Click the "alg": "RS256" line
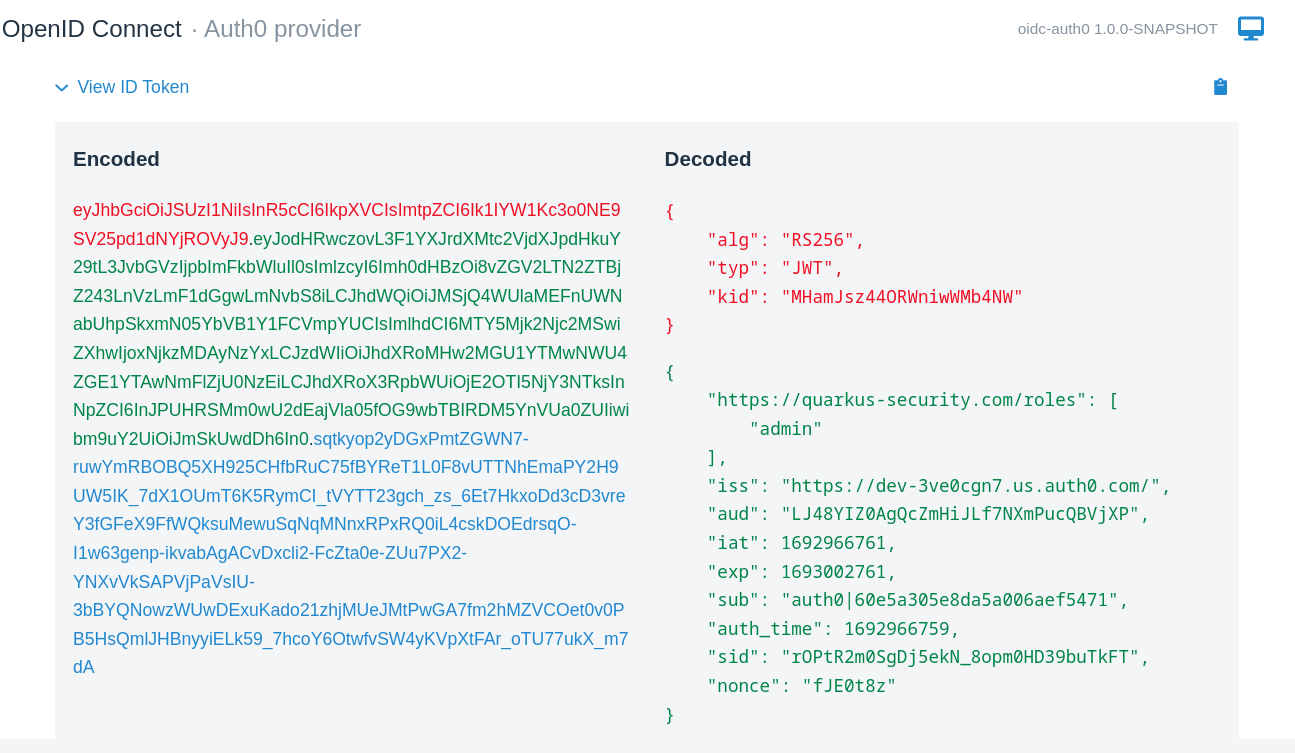This screenshot has width=1295, height=753. (x=785, y=240)
